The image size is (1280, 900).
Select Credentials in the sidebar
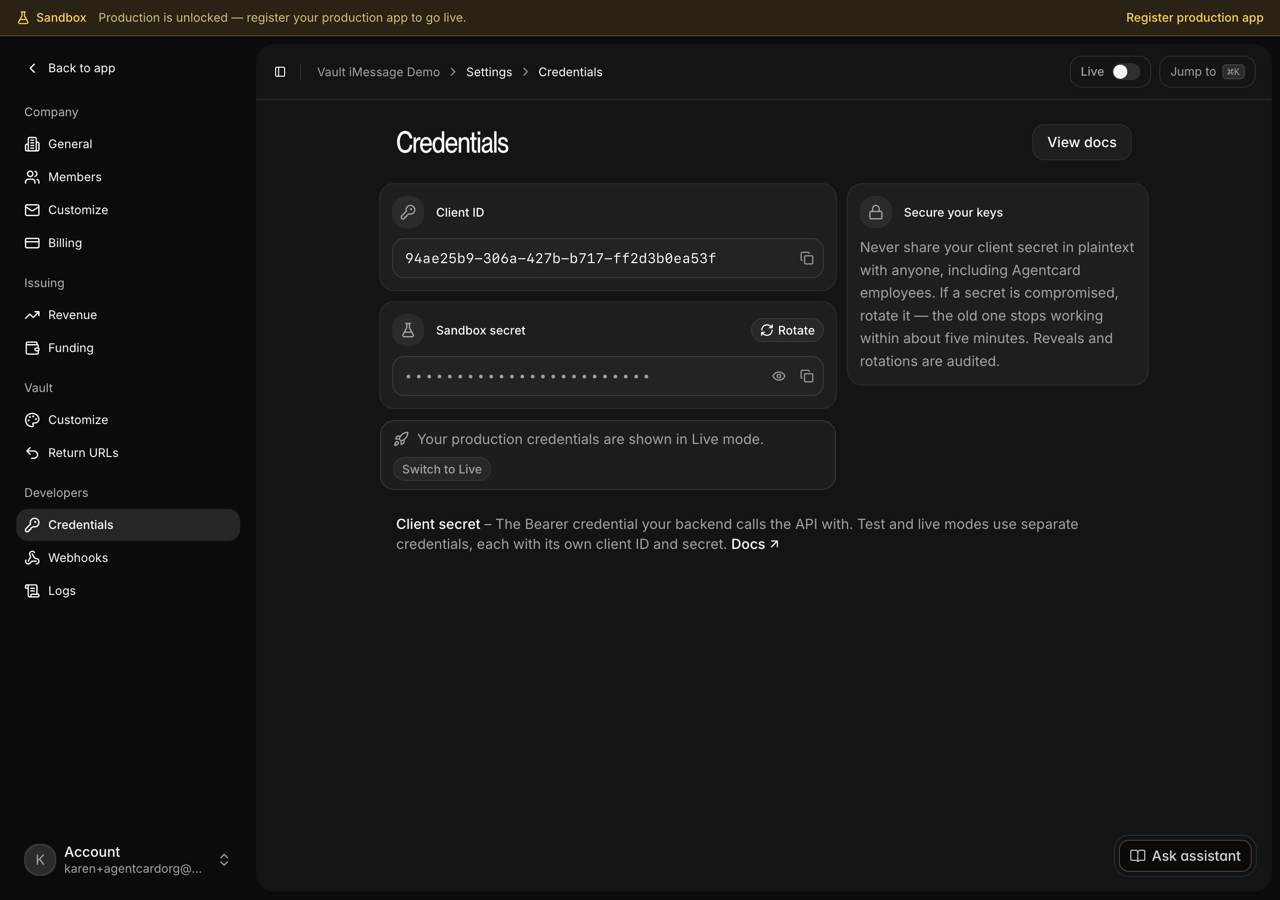128,525
